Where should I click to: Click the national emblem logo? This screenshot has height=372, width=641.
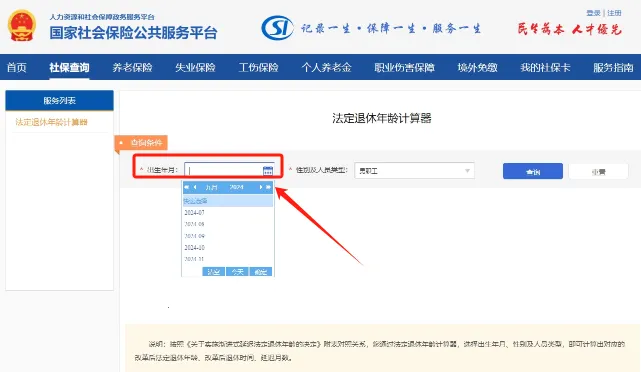tap(22, 25)
